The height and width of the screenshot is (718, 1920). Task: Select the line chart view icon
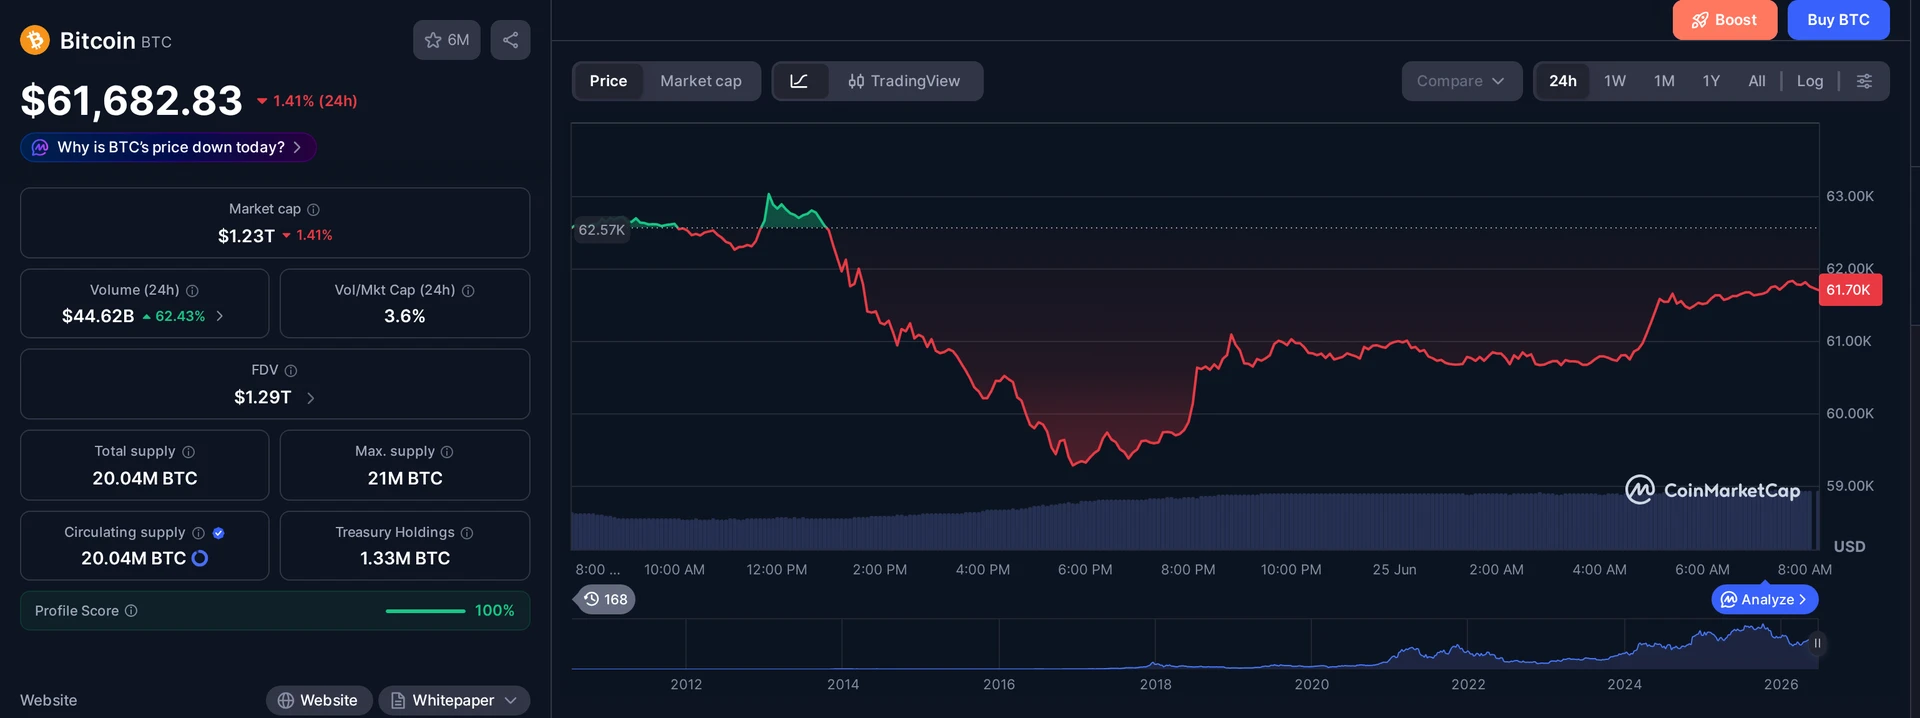pyautogui.click(x=799, y=81)
